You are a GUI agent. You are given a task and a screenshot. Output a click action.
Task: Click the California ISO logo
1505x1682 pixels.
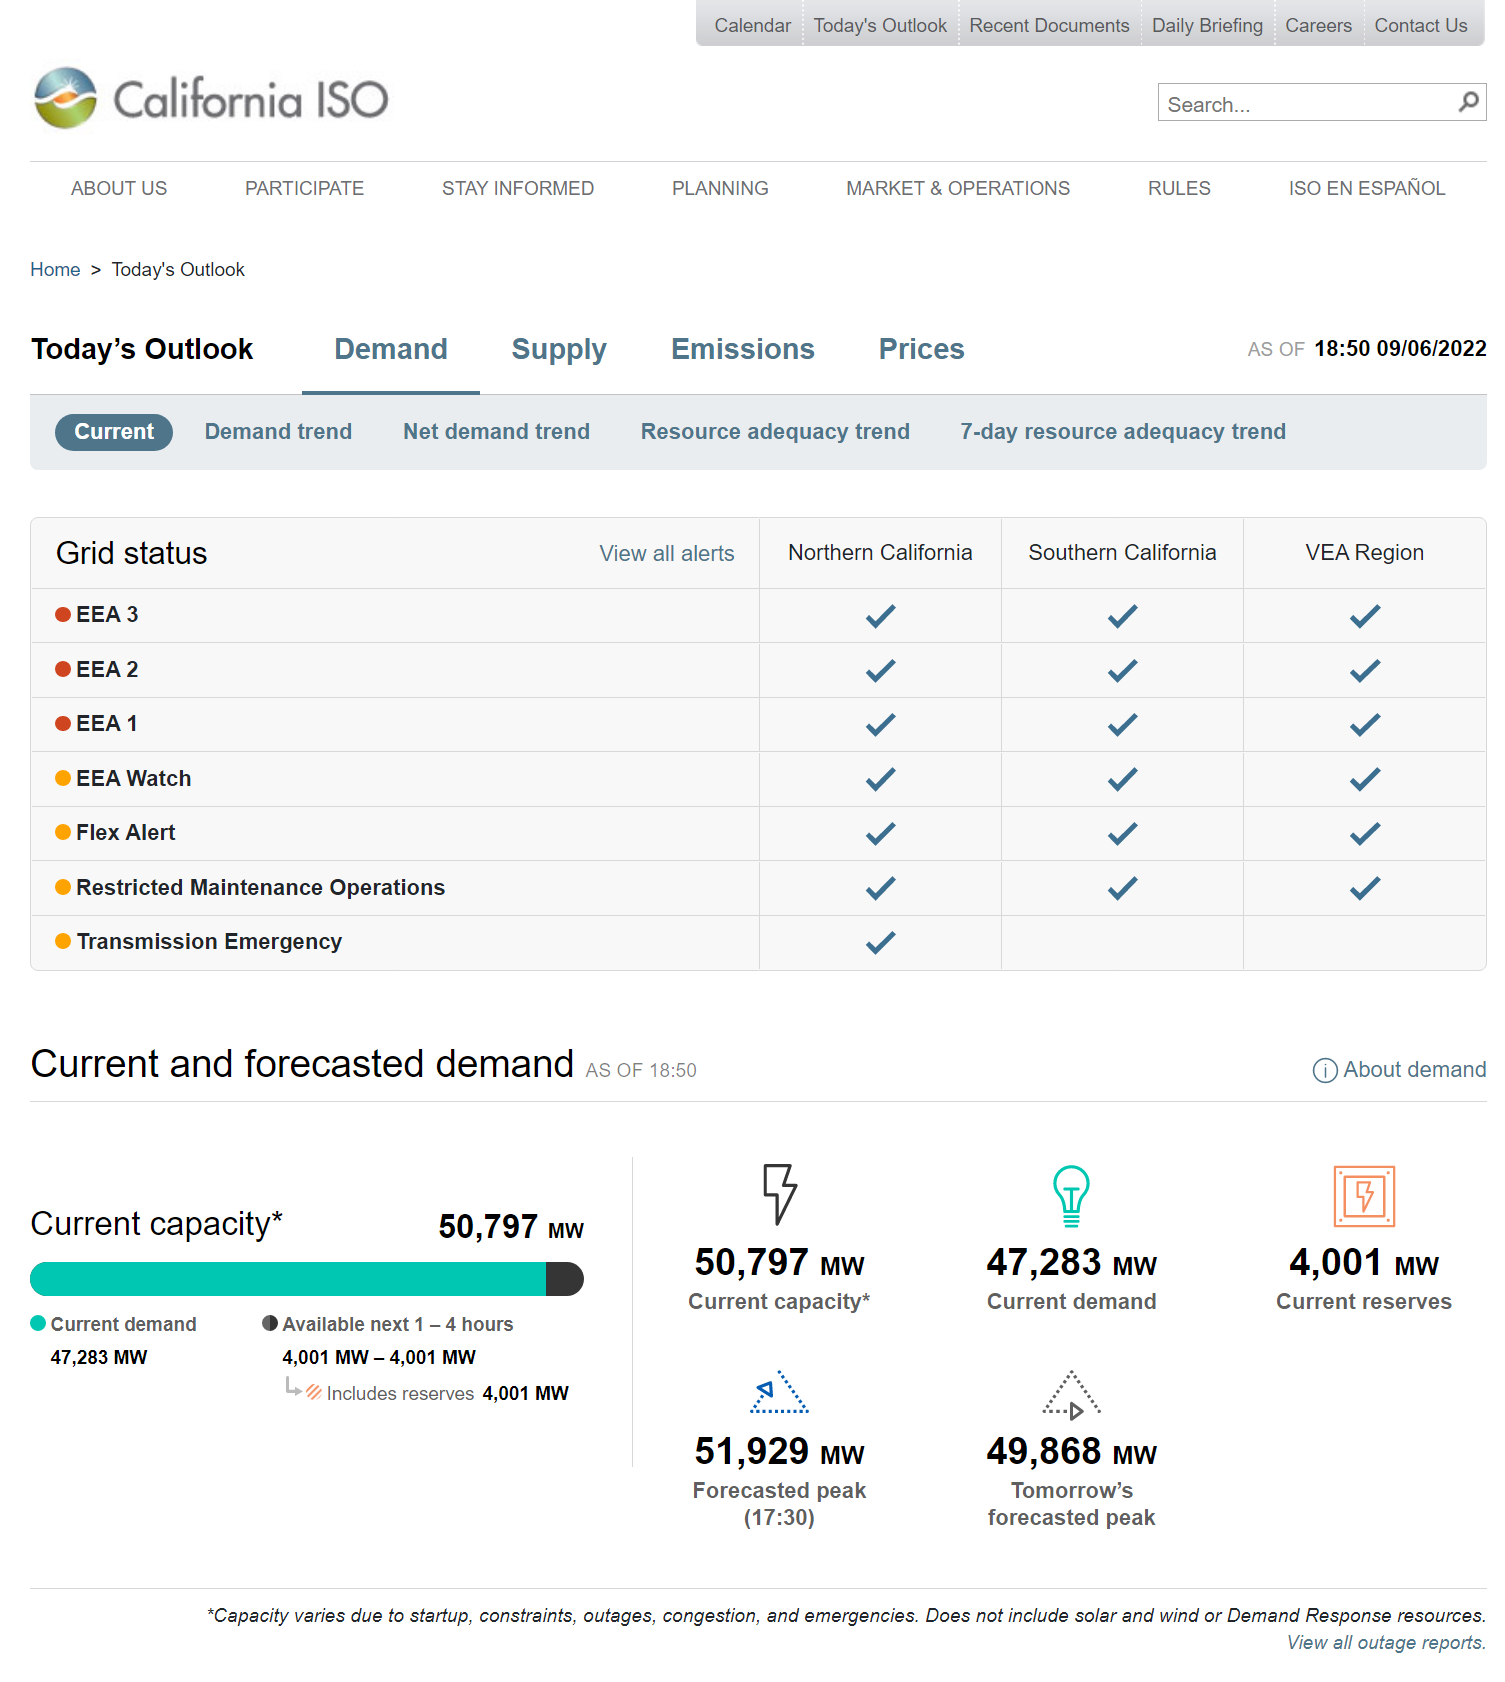pos(211,98)
